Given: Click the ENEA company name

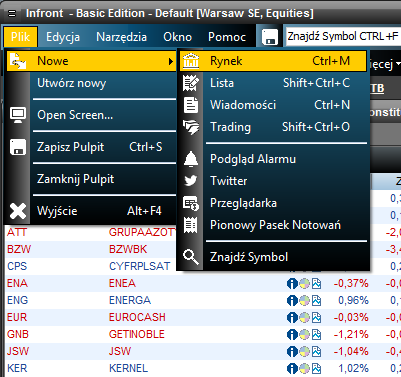Looking at the screenshot, I should (122, 283).
